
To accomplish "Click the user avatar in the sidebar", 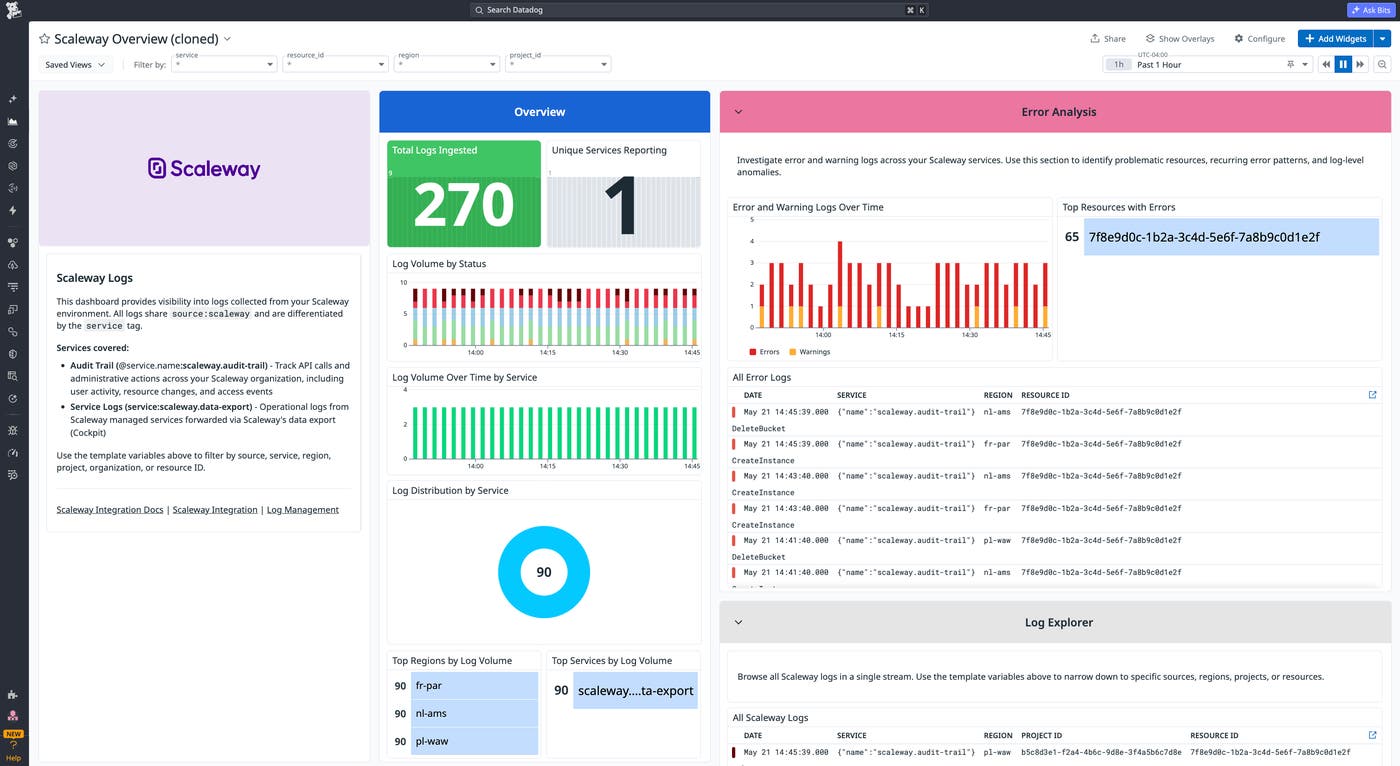I will click(13, 716).
